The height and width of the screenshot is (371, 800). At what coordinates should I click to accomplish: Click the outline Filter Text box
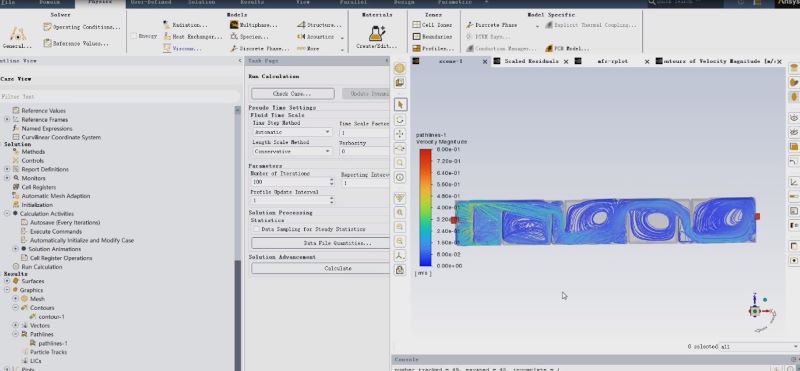click(x=119, y=96)
